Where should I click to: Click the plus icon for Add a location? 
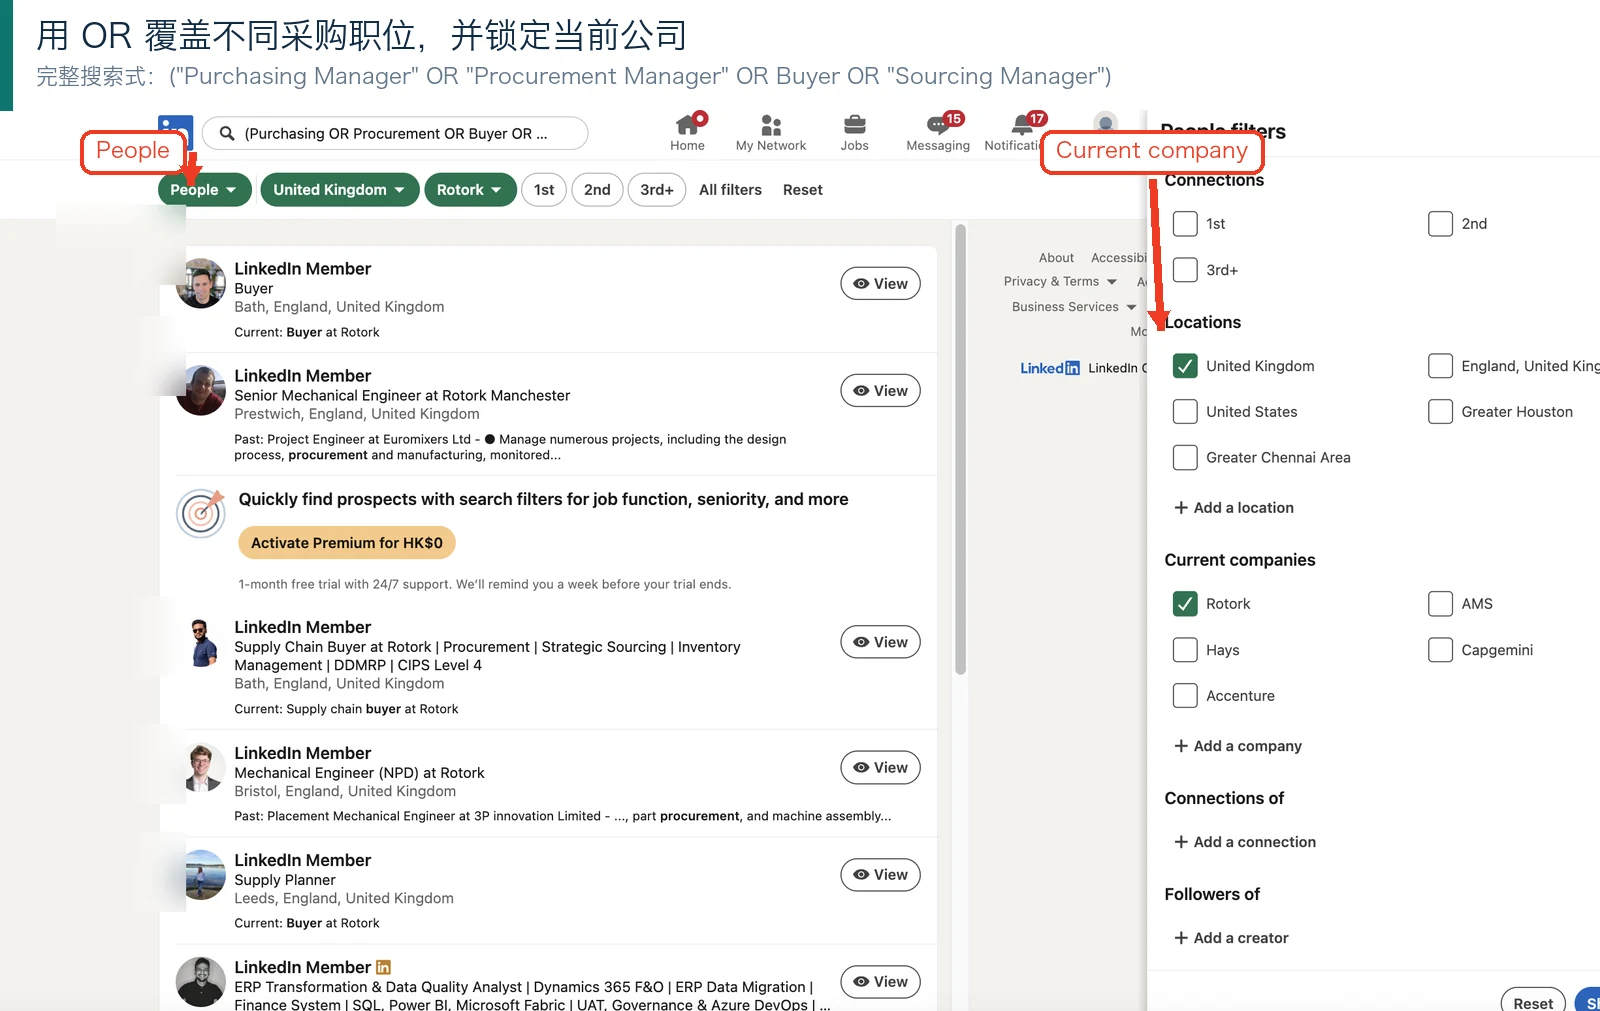1181,508
